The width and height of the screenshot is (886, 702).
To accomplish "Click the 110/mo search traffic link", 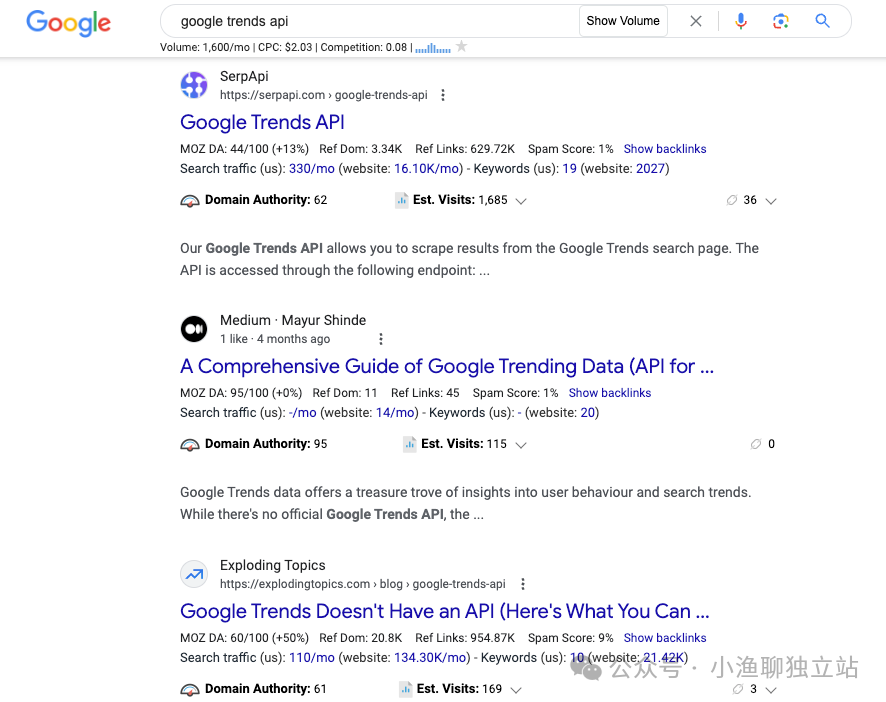I will [312, 657].
